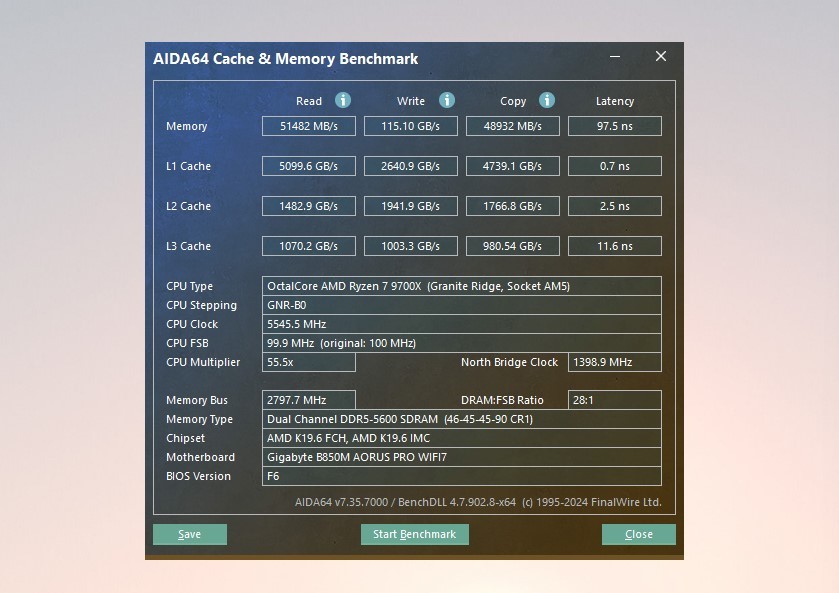Click the Copy column header label
This screenshot has width=839, height=593.
[513, 101]
